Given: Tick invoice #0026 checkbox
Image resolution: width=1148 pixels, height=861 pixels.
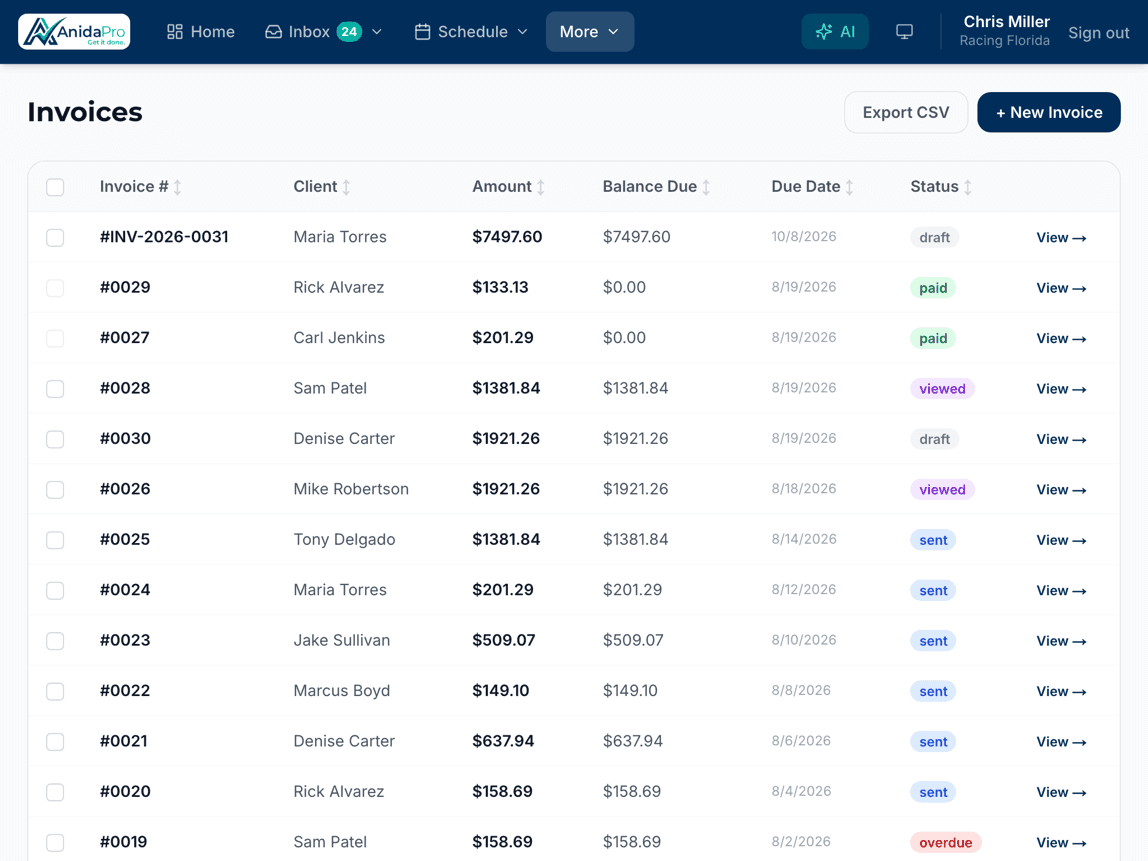Looking at the screenshot, I should [55, 490].
